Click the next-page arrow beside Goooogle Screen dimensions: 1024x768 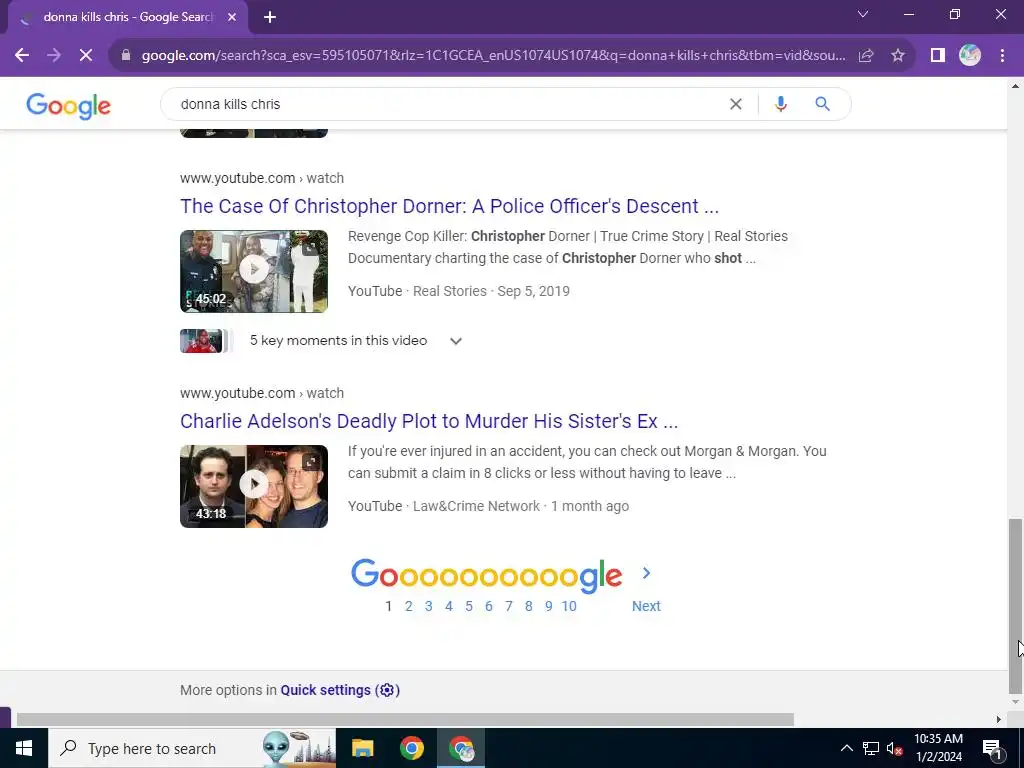pos(647,573)
